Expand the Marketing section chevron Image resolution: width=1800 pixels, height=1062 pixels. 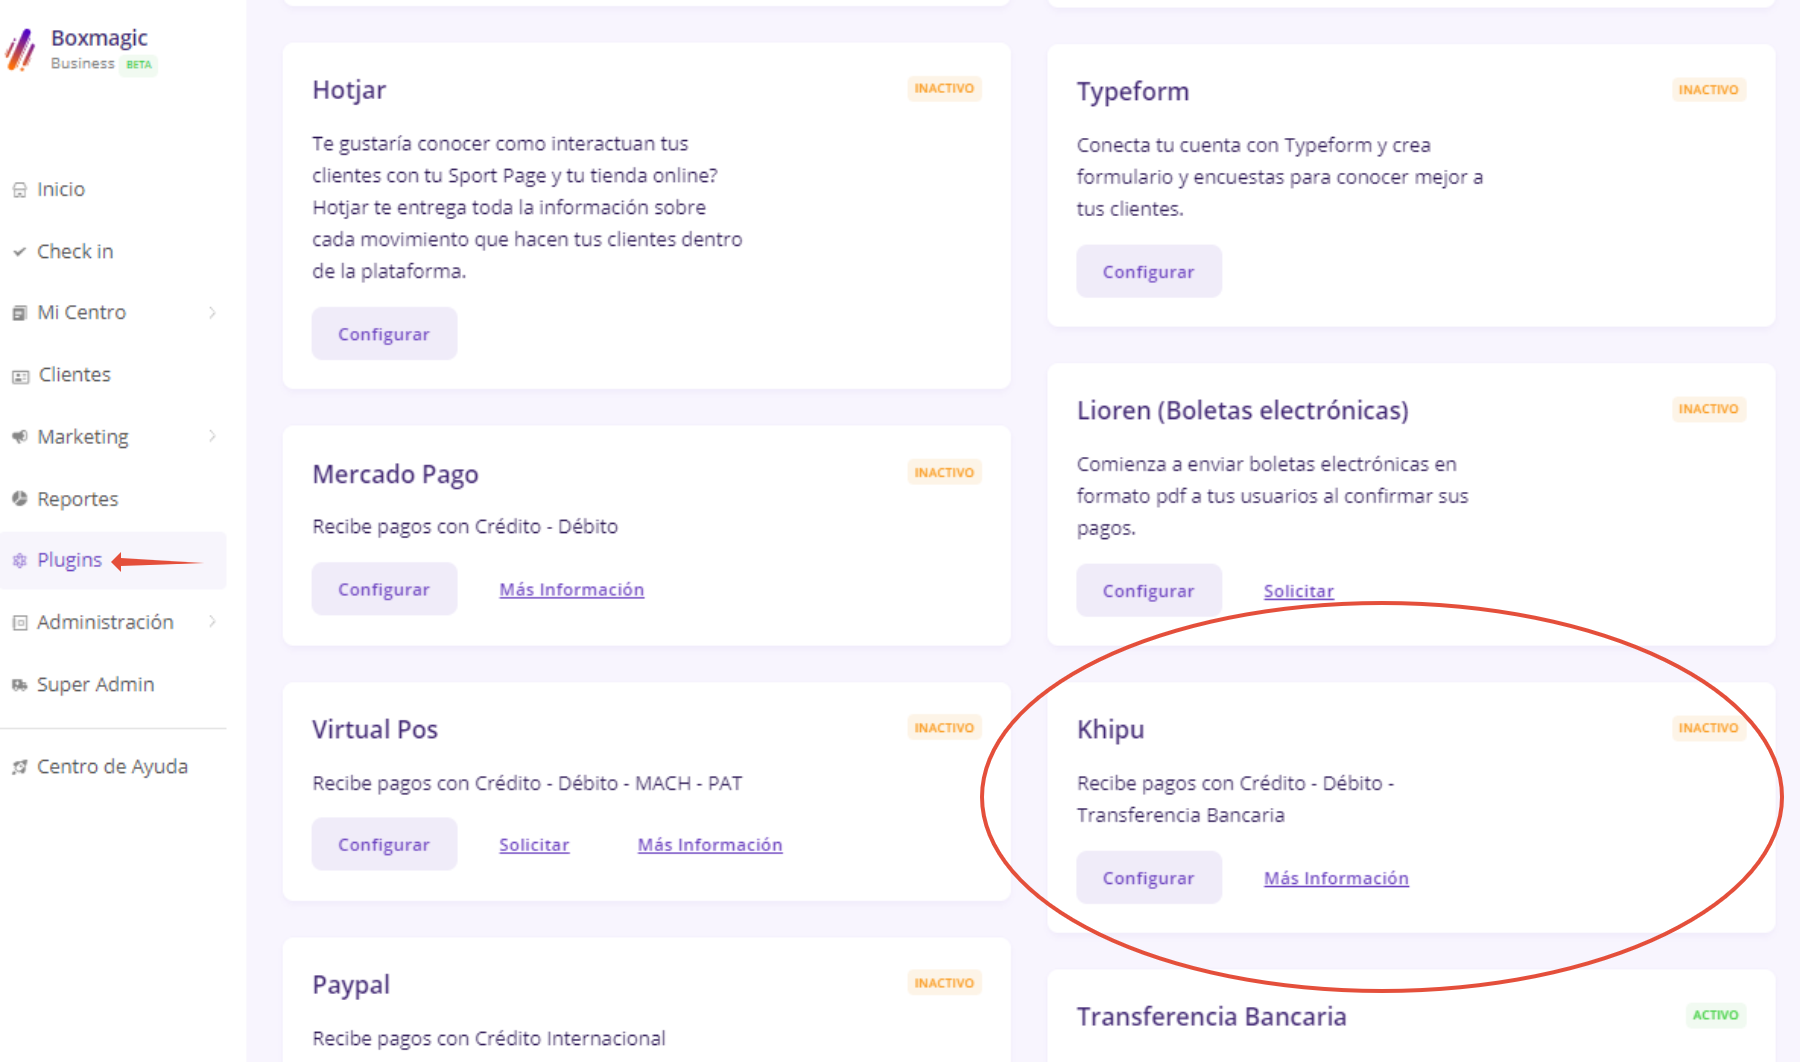(213, 436)
